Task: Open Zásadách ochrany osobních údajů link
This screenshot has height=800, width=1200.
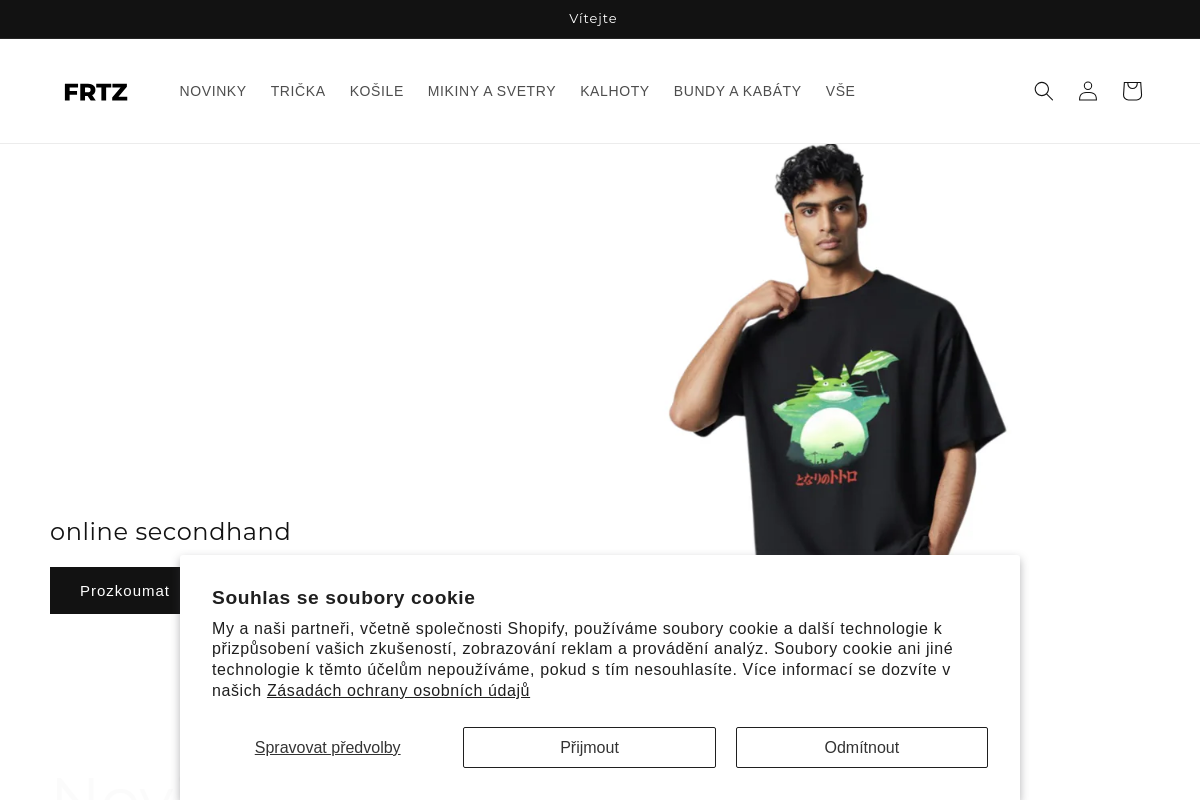Action: pos(398,691)
